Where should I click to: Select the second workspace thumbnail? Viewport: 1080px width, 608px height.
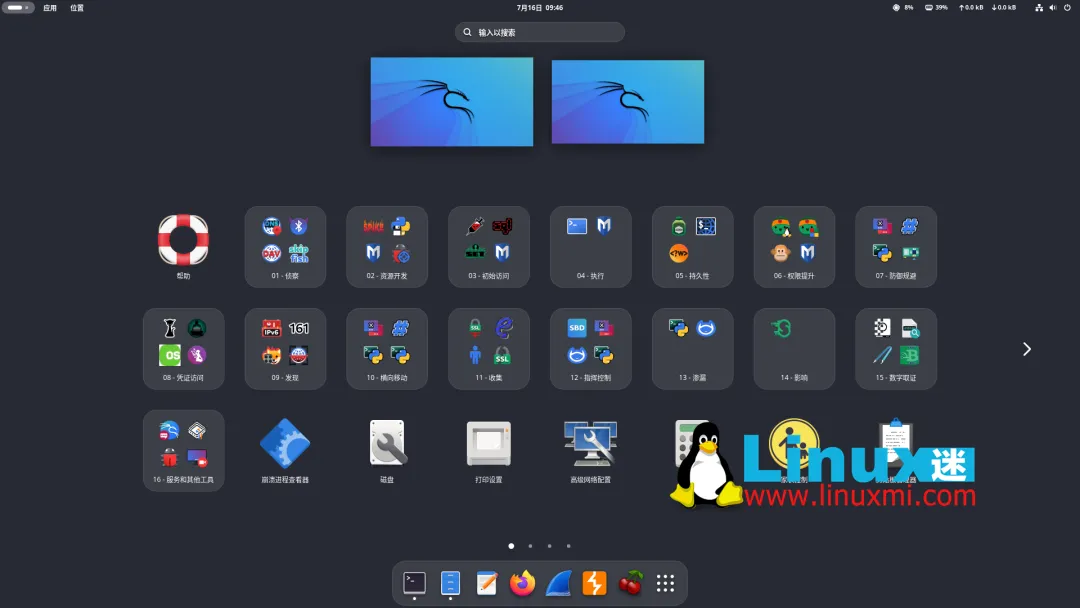click(628, 102)
